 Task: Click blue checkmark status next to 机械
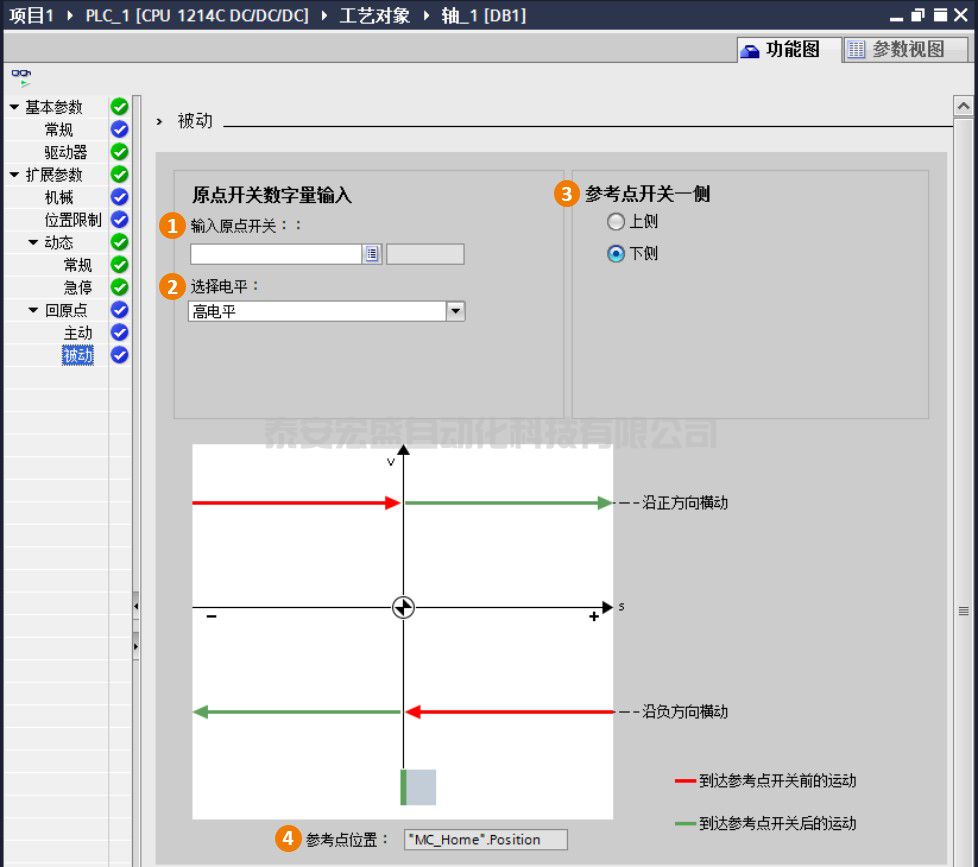point(119,197)
